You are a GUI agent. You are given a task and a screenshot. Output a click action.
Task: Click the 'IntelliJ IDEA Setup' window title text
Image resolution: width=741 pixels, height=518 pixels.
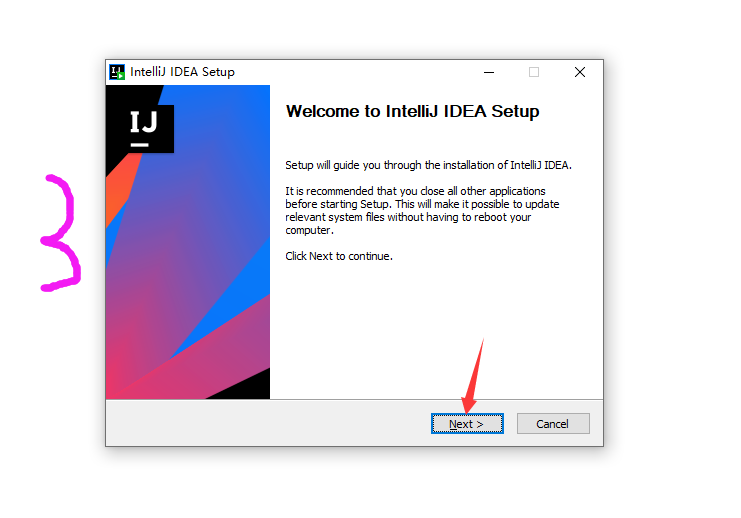182,72
